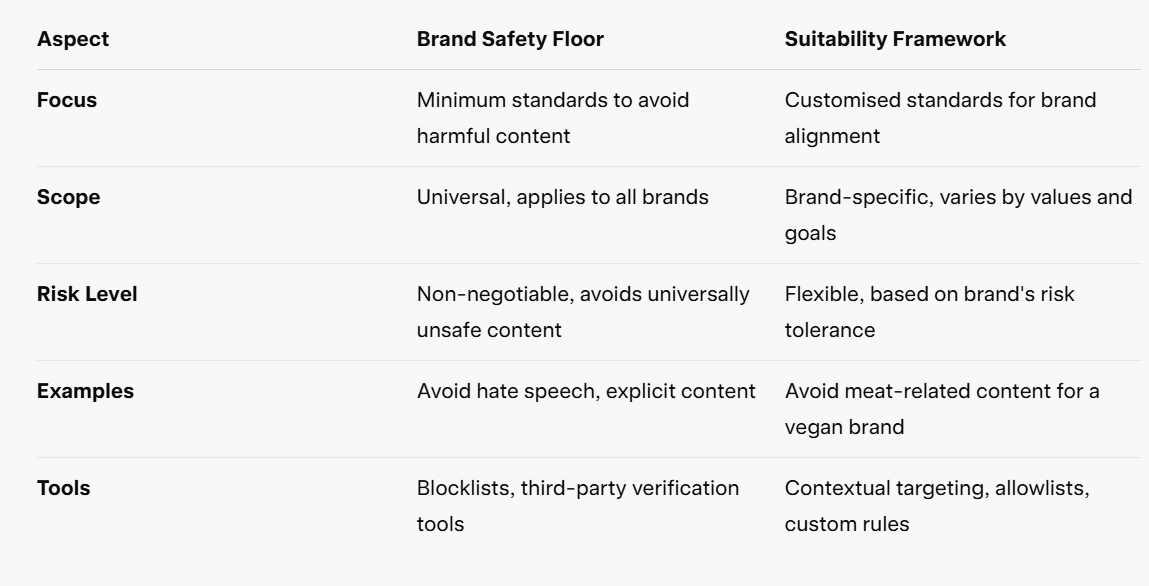Select the Brand Safety Floor column header
Screen dimensions: 1149x586
510,40
